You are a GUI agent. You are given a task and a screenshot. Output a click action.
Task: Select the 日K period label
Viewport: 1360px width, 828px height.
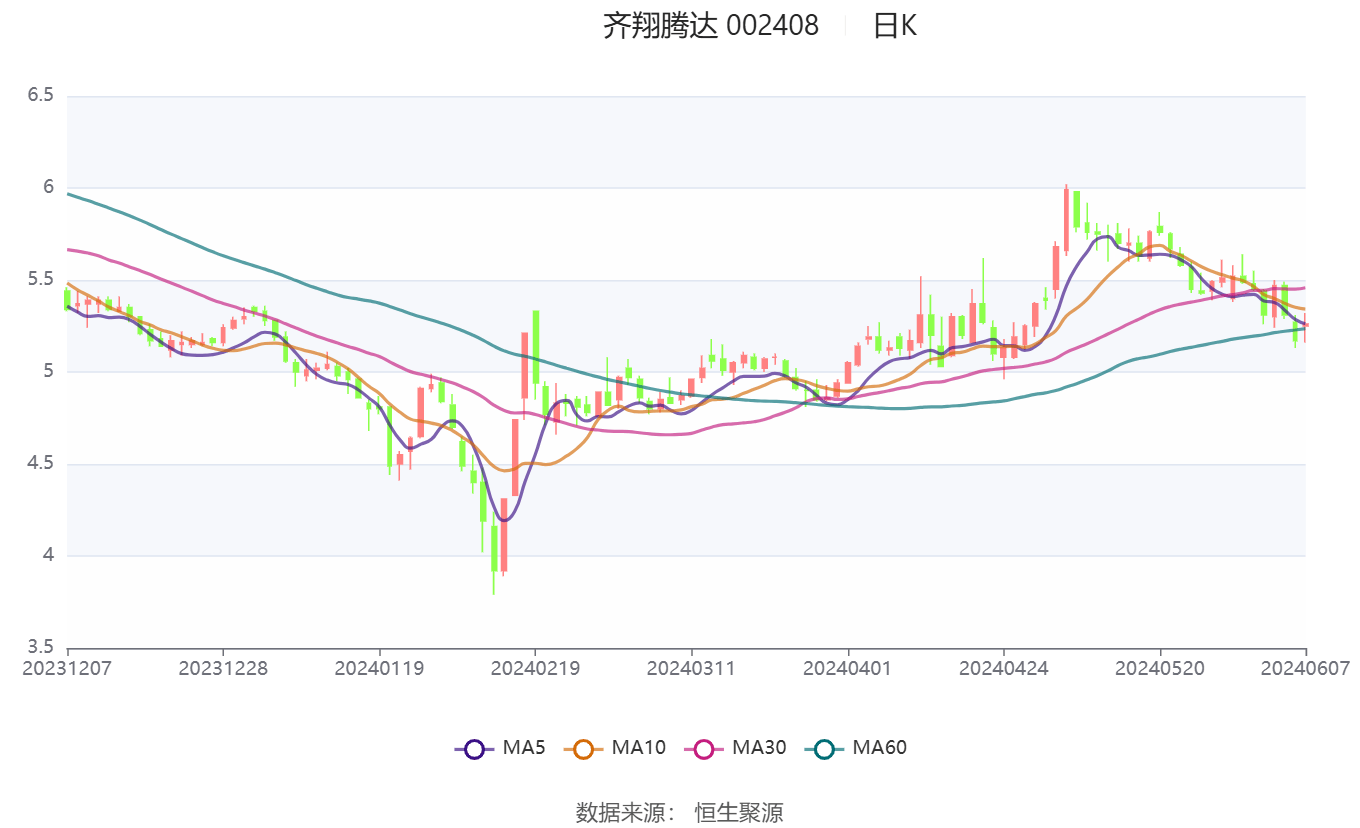pyautogui.click(x=894, y=26)
